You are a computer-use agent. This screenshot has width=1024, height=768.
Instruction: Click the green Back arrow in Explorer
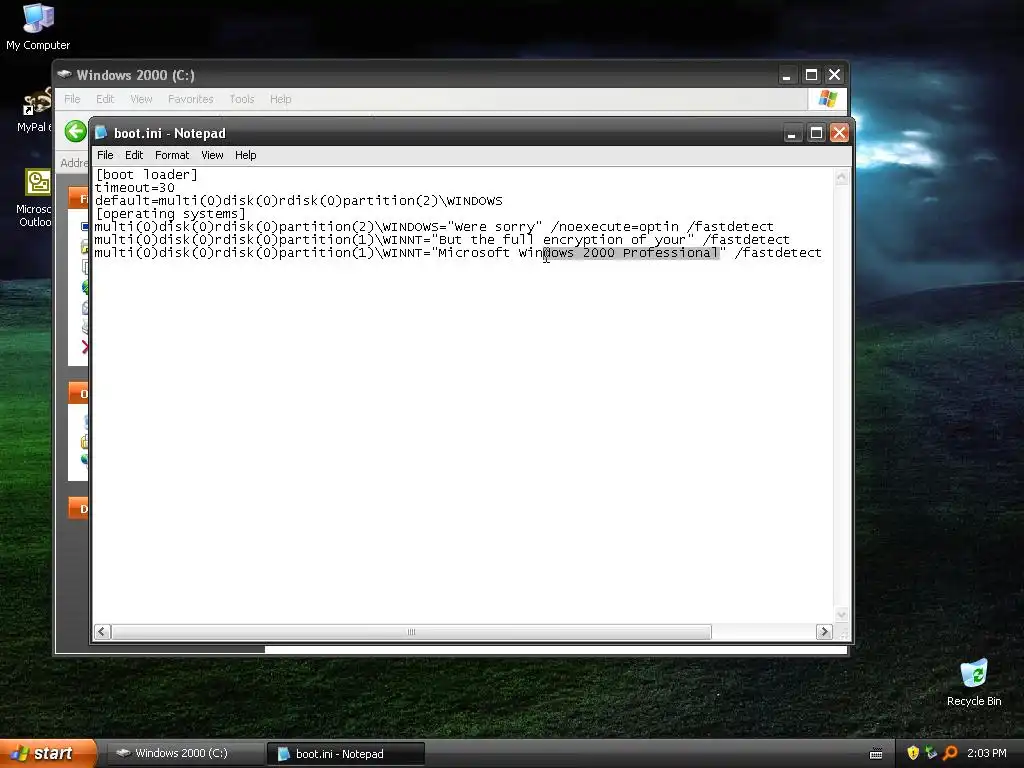(76, 131)
